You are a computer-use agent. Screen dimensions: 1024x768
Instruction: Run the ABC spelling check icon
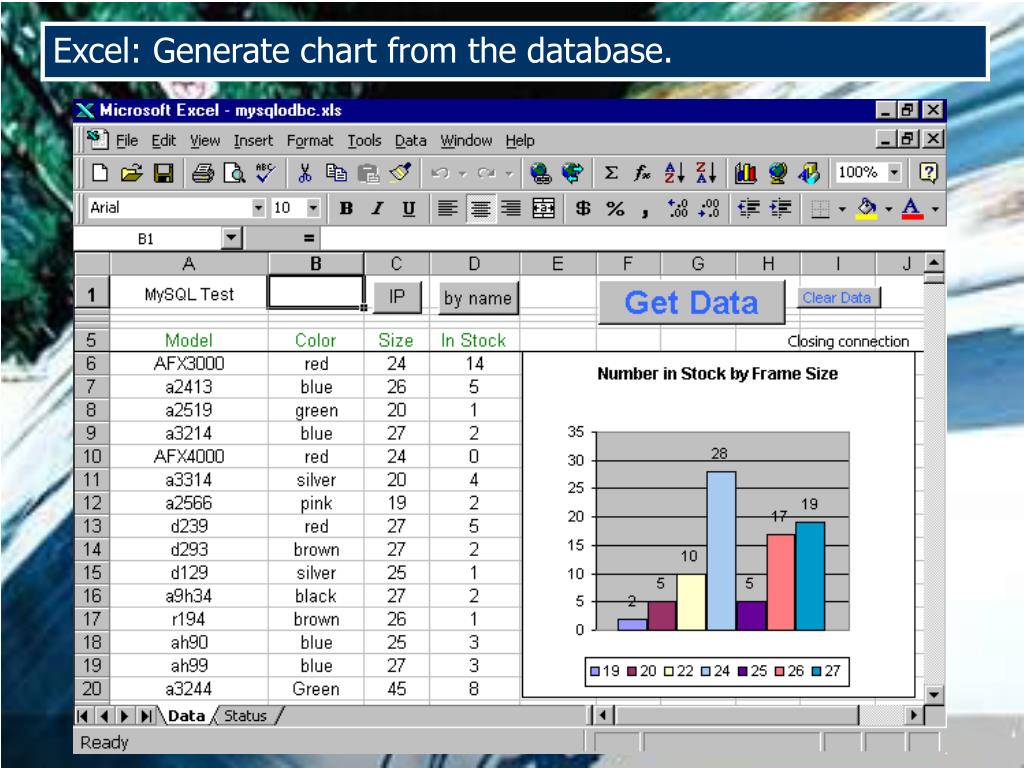coord(265,173)
